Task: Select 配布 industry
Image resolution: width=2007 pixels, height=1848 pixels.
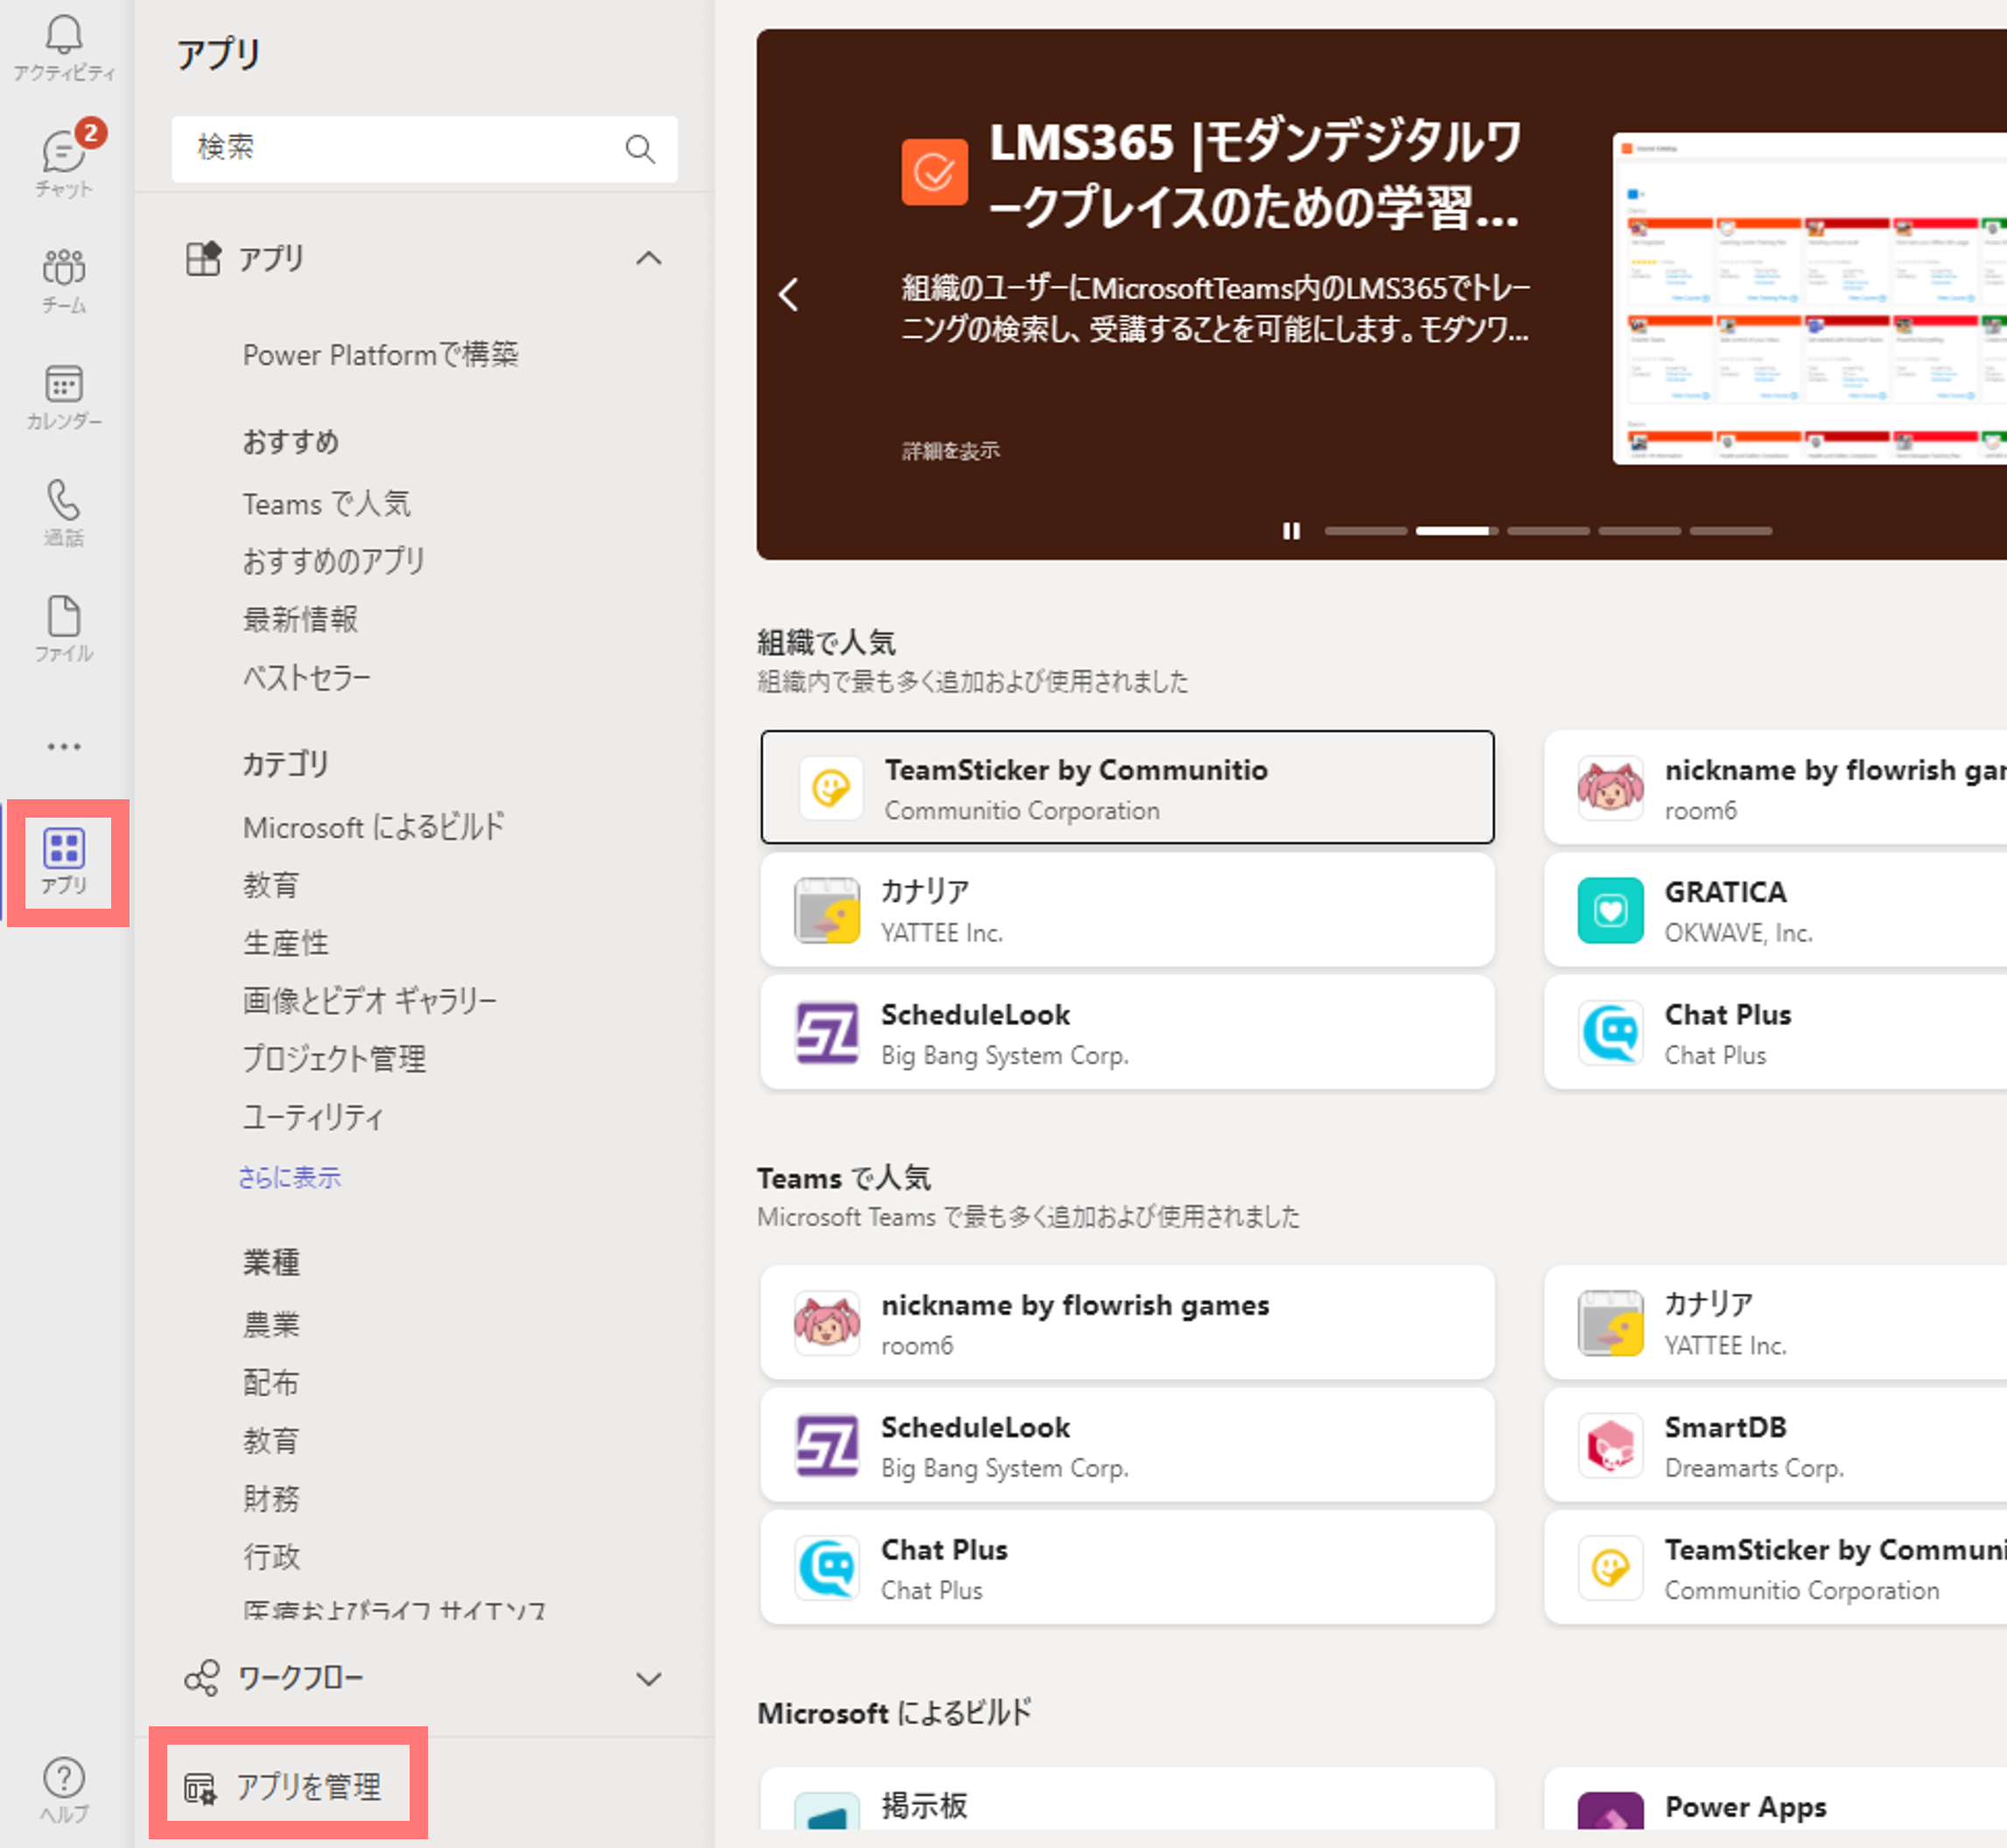Action: click(271, 1382)
